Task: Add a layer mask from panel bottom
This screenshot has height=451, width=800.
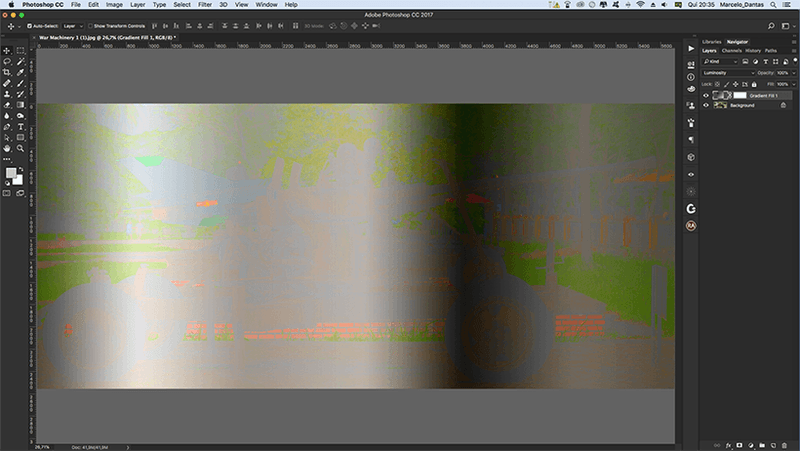Action: point(739,445)
